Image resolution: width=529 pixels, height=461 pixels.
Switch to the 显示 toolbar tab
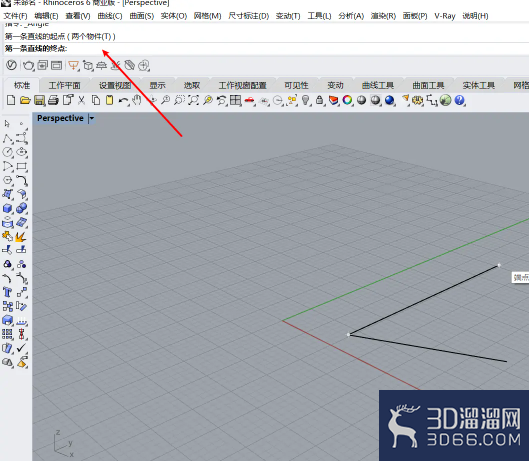(158, 85)
